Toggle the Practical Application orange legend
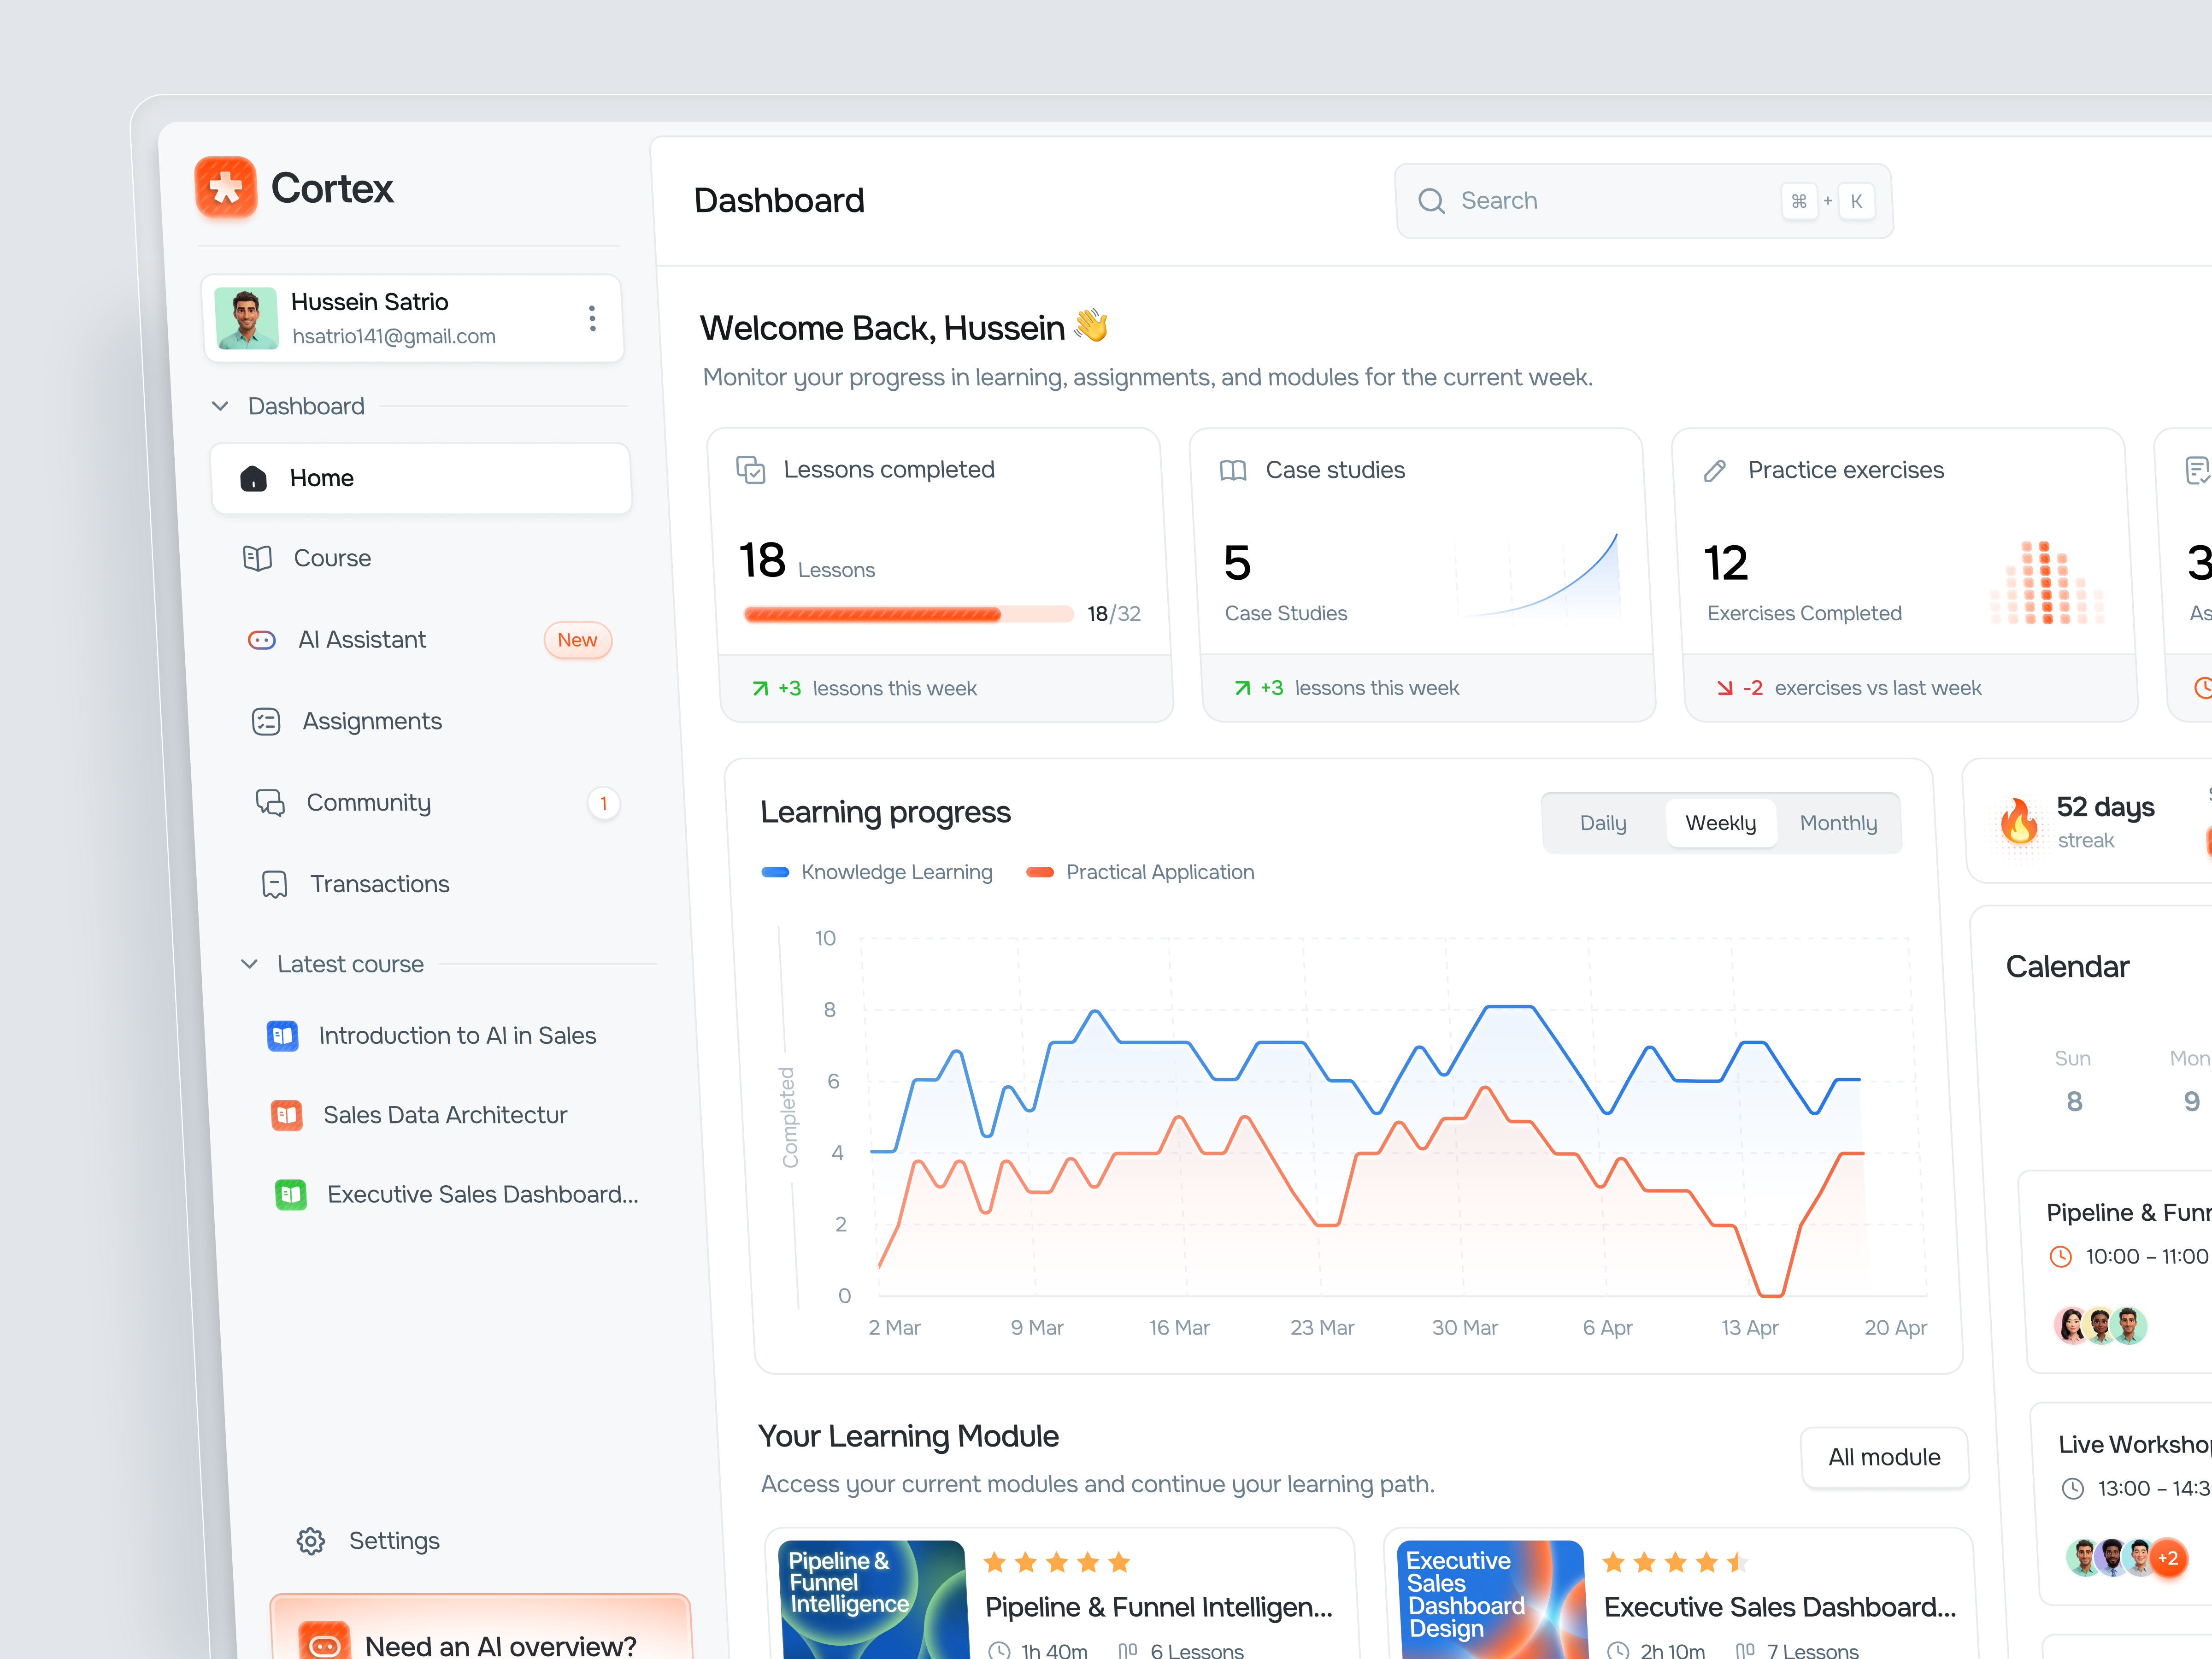2212x1659 pixels. [1140, 872]
